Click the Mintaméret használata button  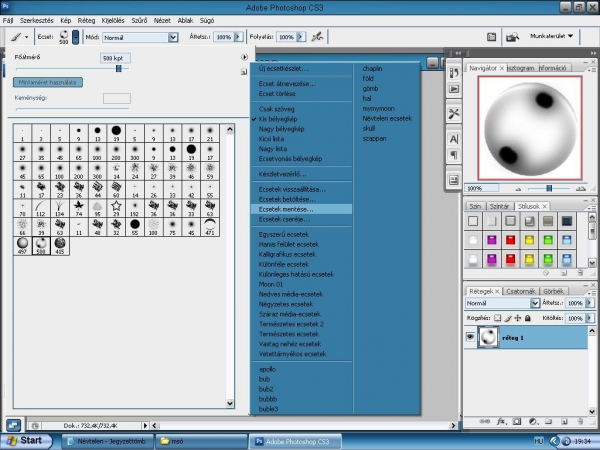click(x=48, y=82)
